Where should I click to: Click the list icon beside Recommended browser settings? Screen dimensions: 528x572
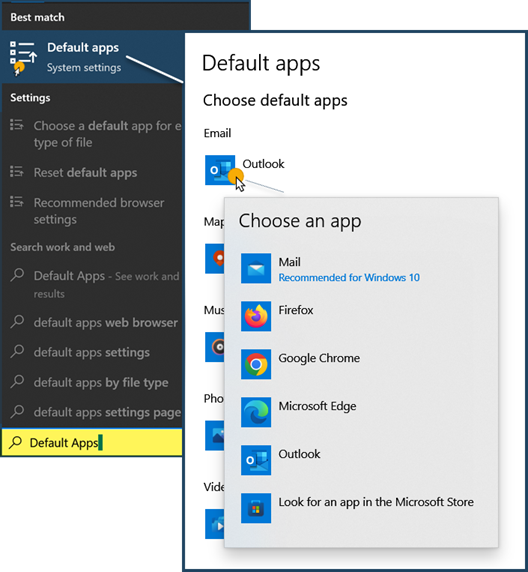(17, 201)
